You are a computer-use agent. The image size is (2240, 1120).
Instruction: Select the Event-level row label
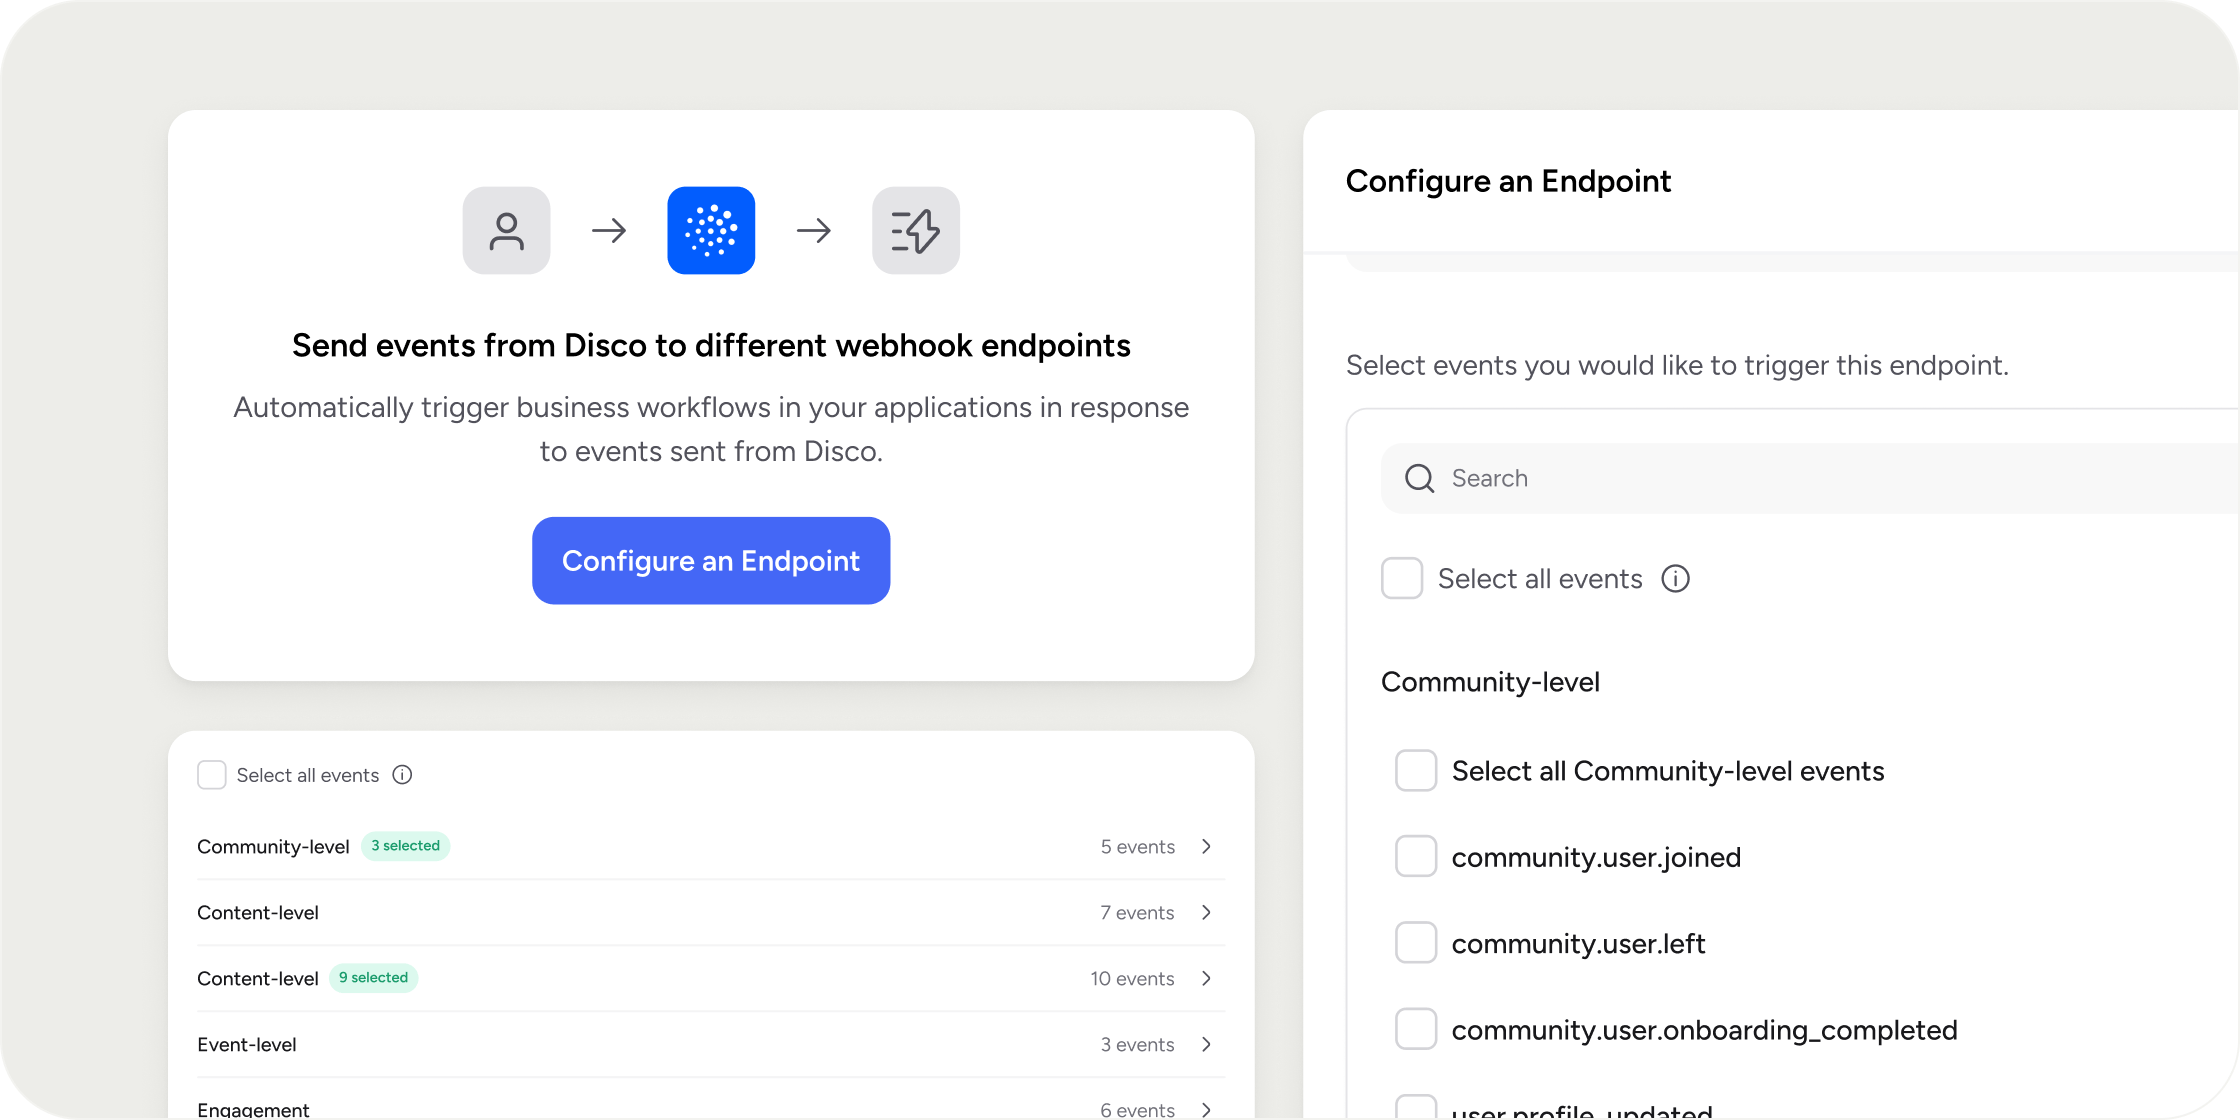point(247,1045)
